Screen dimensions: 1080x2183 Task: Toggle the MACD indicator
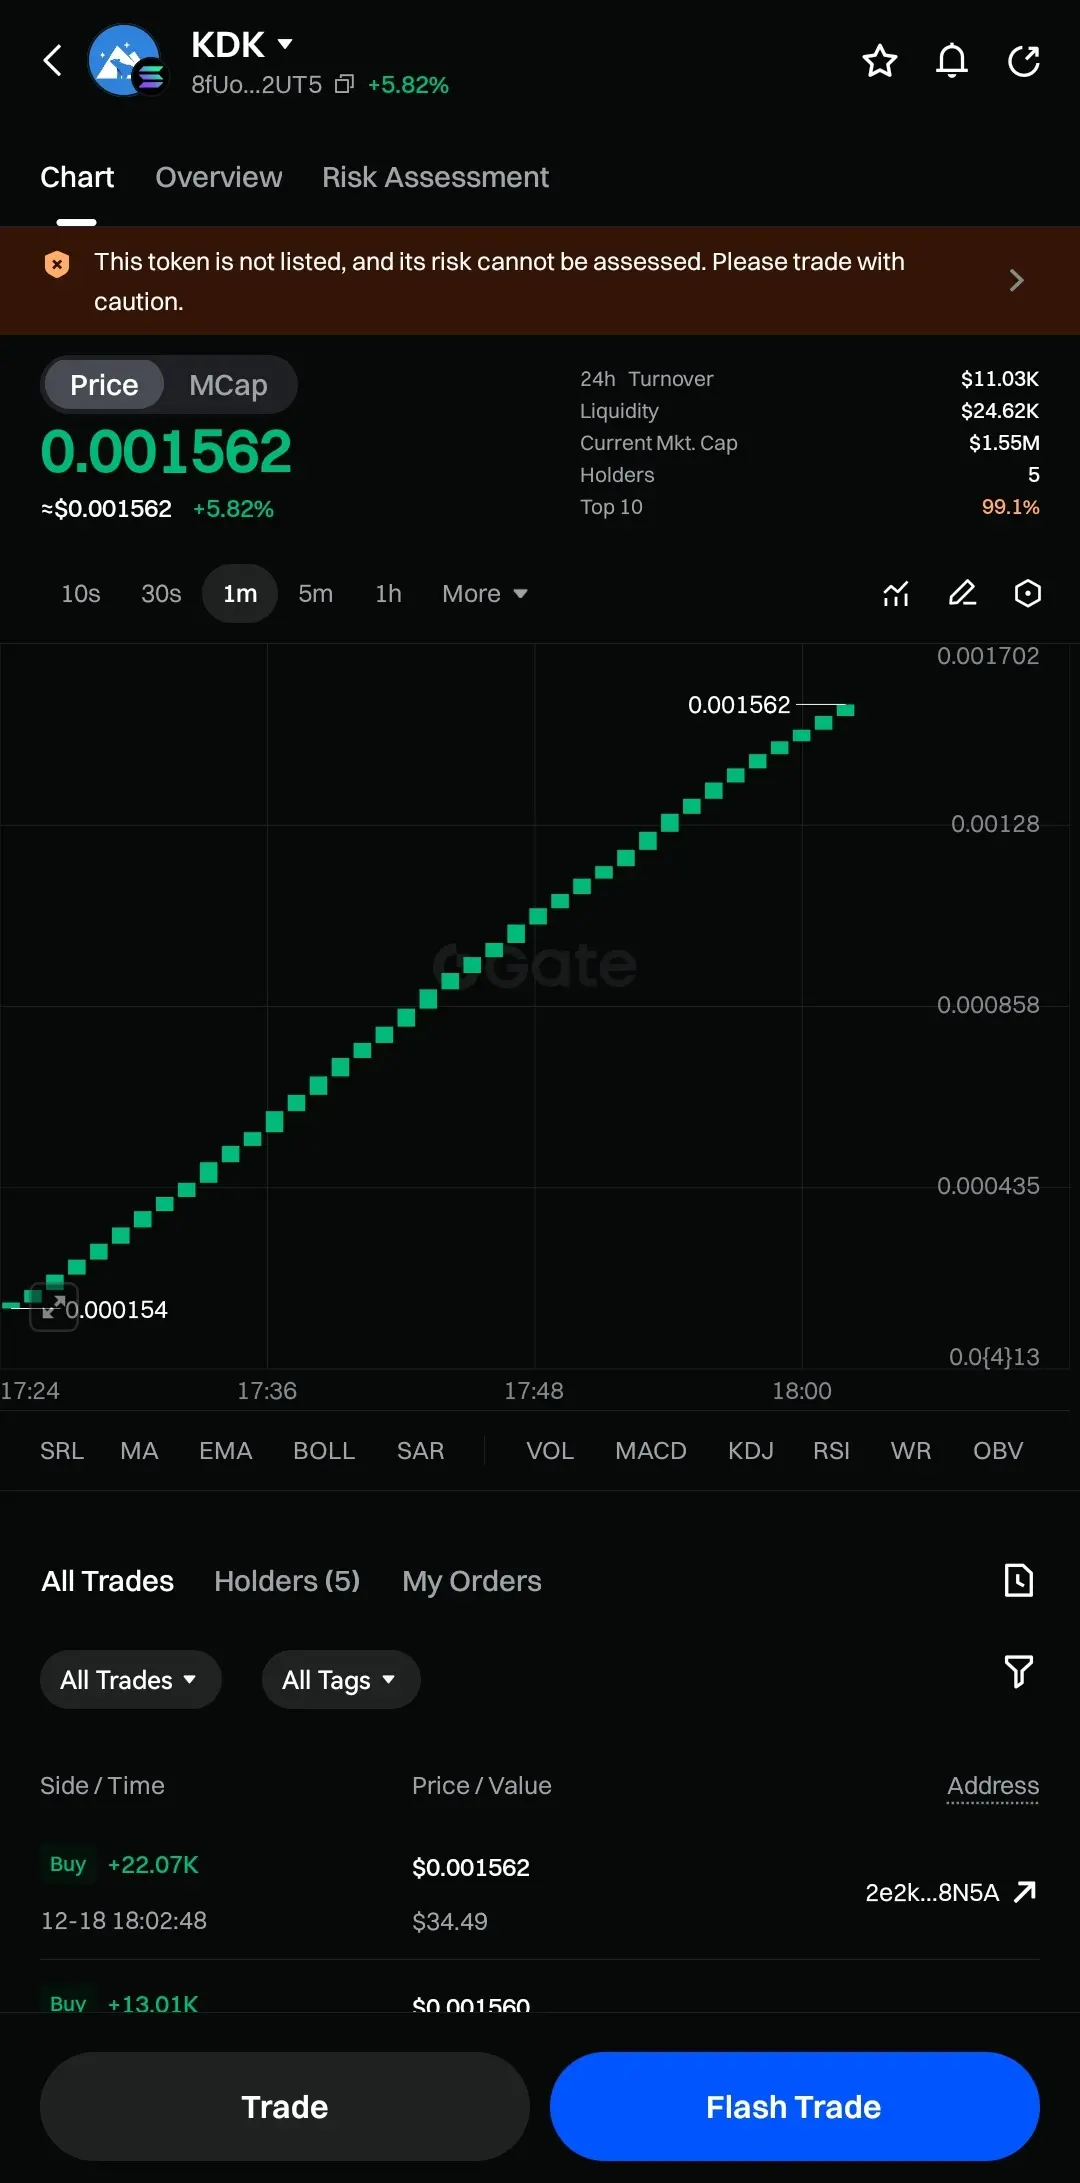pos(651,1451)
